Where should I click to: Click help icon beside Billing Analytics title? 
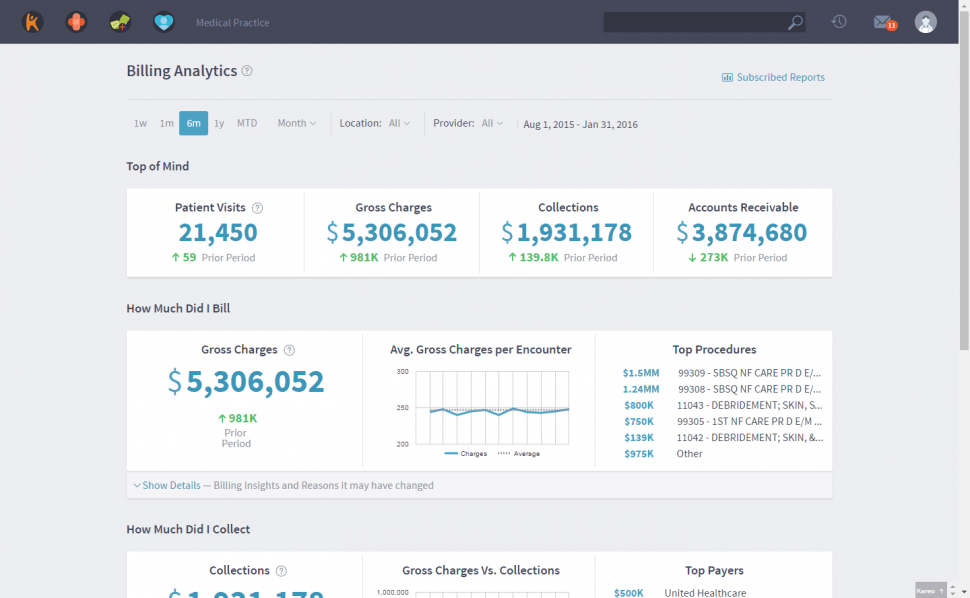[x=247, y=71]
